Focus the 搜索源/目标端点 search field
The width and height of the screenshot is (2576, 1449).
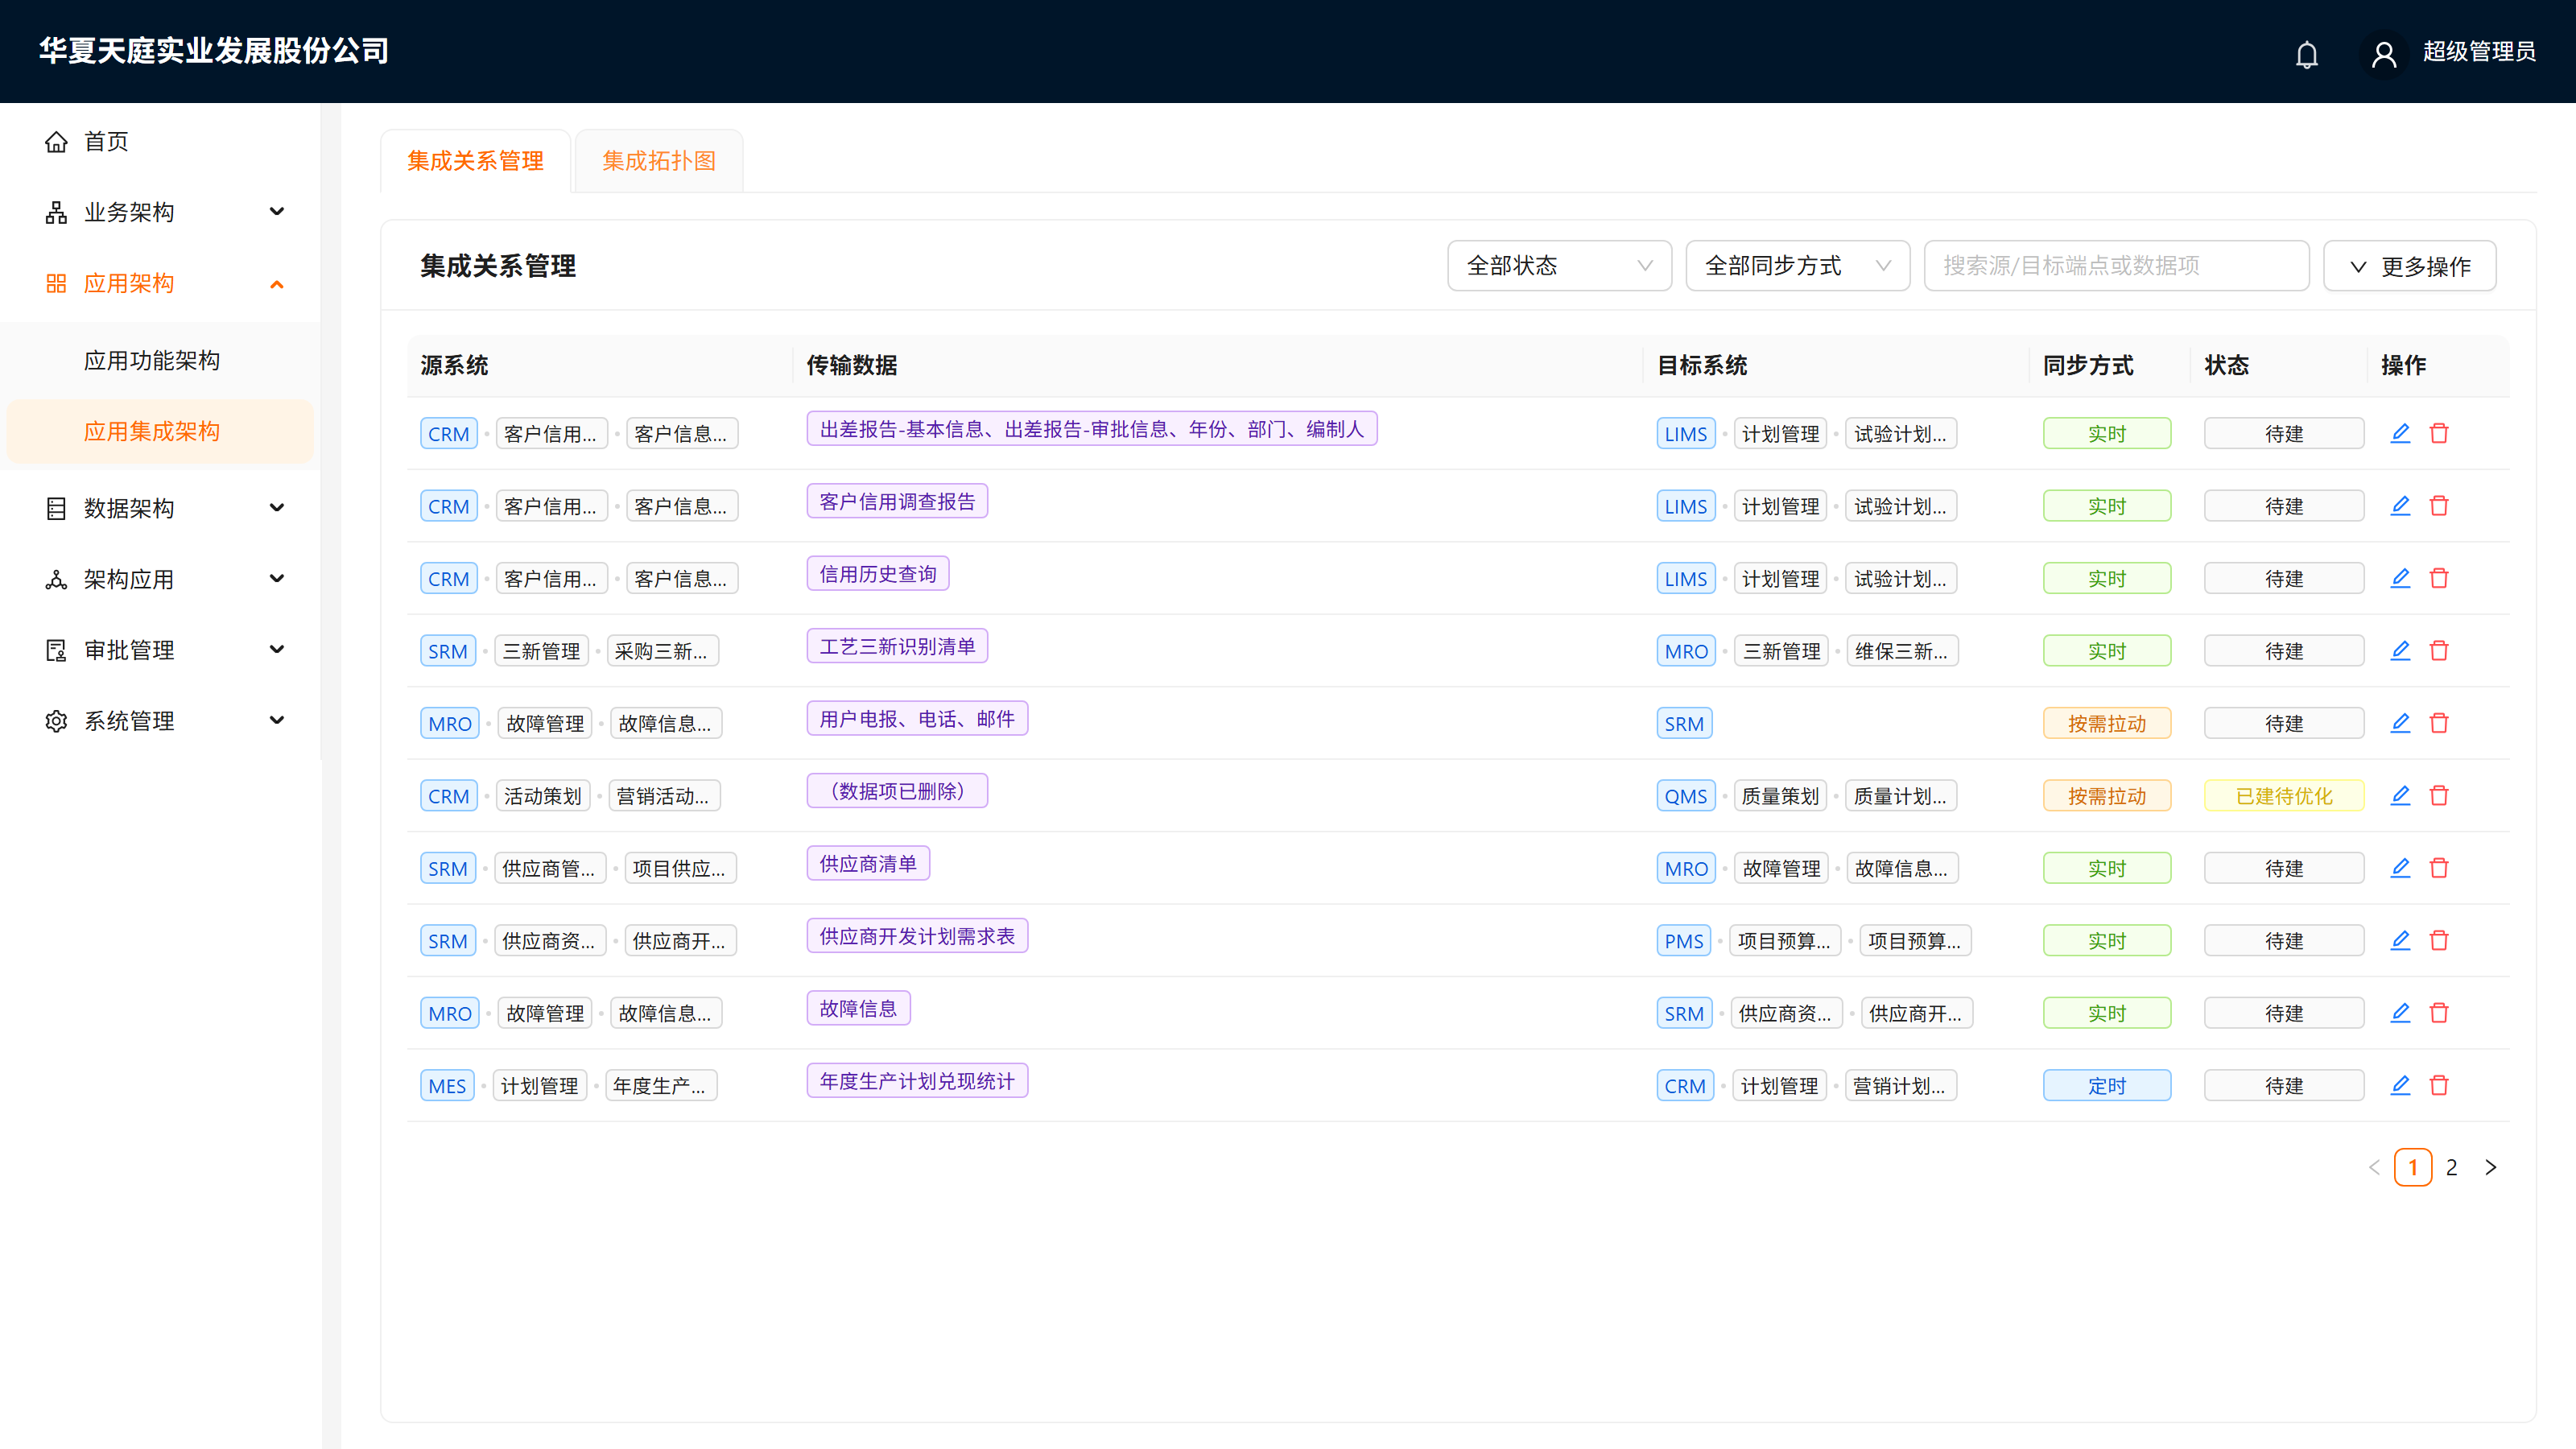pyautogui.click(x=2116, y=266)
